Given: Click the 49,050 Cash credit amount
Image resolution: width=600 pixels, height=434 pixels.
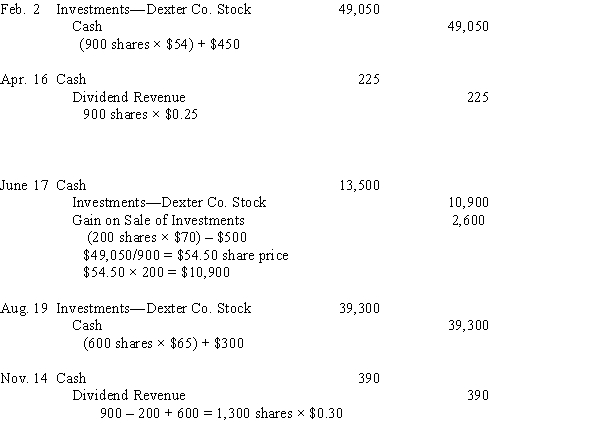Looking at the screenshot, I should point(468,26).
